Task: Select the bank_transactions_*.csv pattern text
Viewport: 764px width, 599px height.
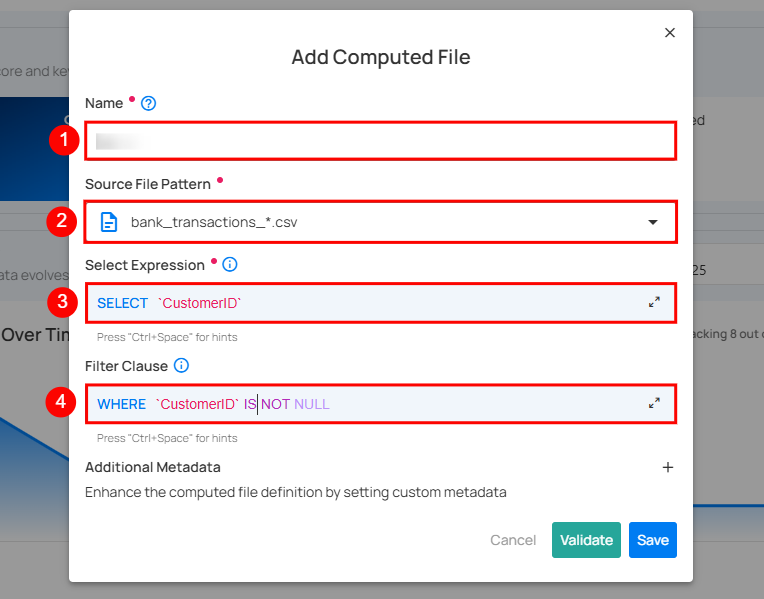Action: [214, 222]
